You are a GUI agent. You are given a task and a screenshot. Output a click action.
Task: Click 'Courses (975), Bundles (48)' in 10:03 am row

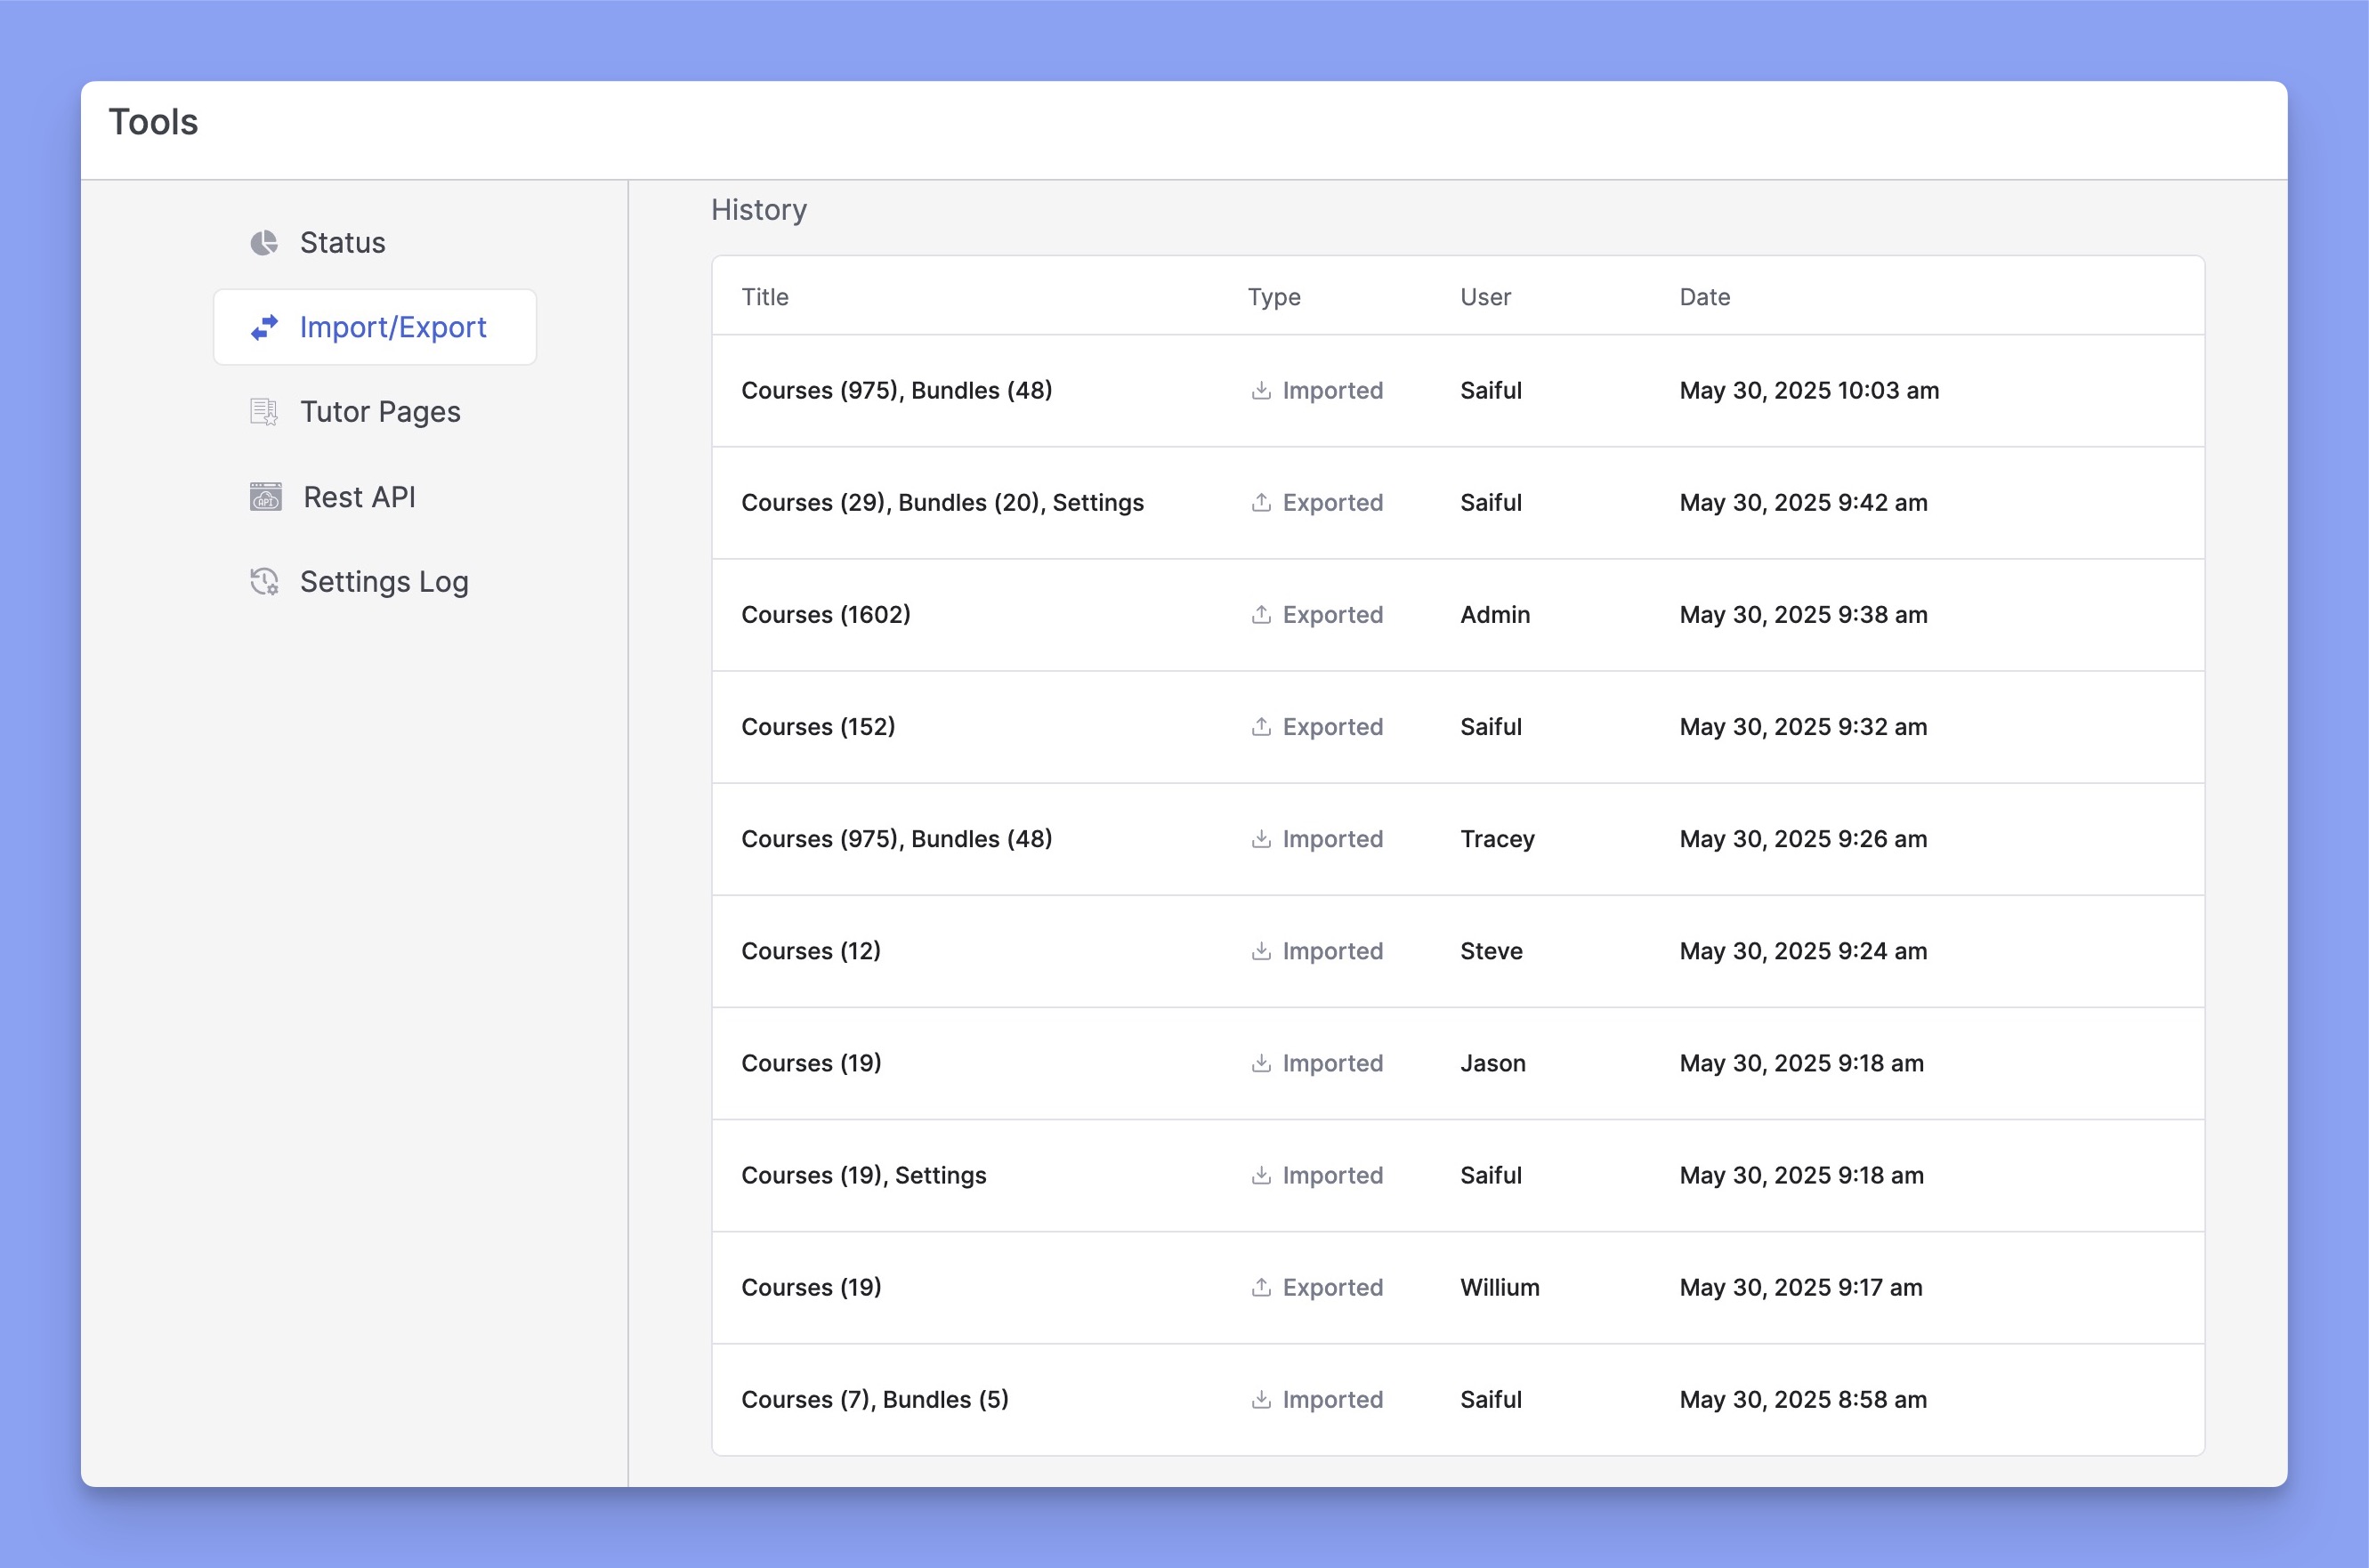[x=897, y=390]
